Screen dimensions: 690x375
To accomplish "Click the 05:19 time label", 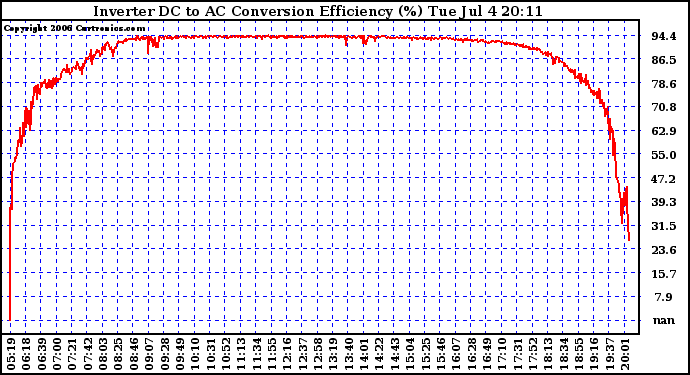I will [x=11, y=354].
